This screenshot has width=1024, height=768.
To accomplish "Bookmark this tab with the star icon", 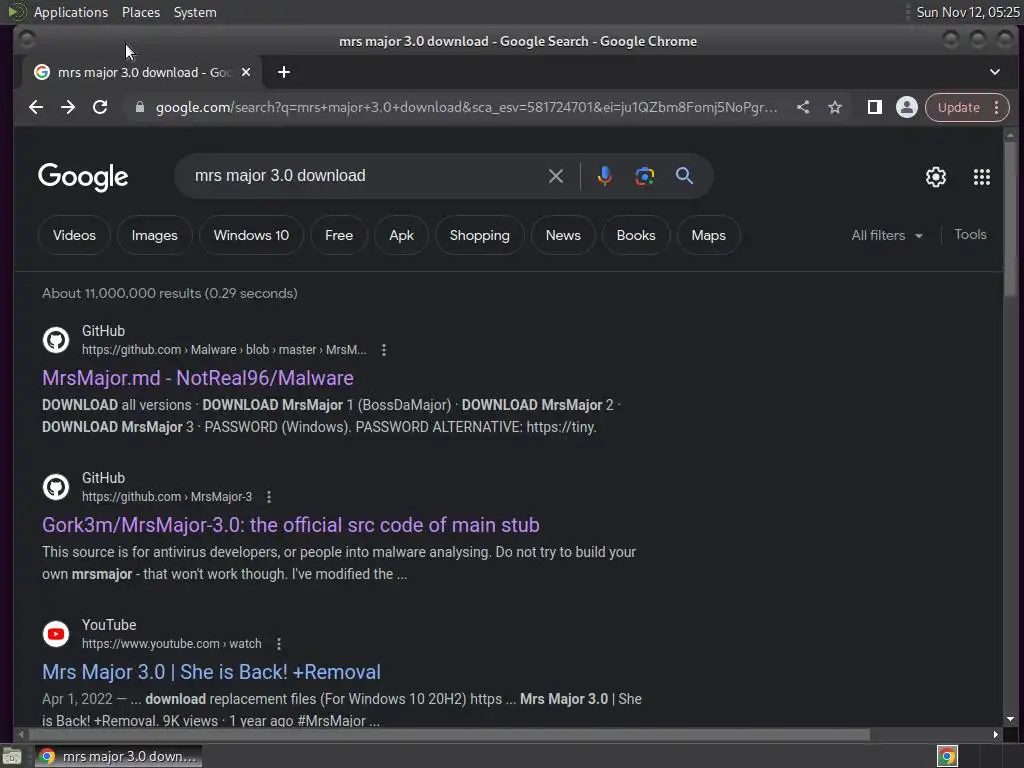I will pyautogui.click(x=835, y=107).
